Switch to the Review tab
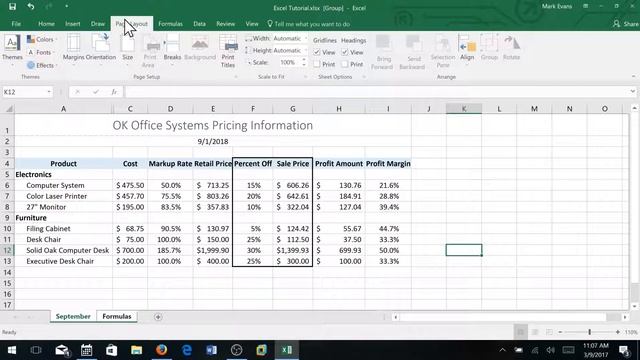Viewport: 640px width, 360px height. click(x=225, y=24)
